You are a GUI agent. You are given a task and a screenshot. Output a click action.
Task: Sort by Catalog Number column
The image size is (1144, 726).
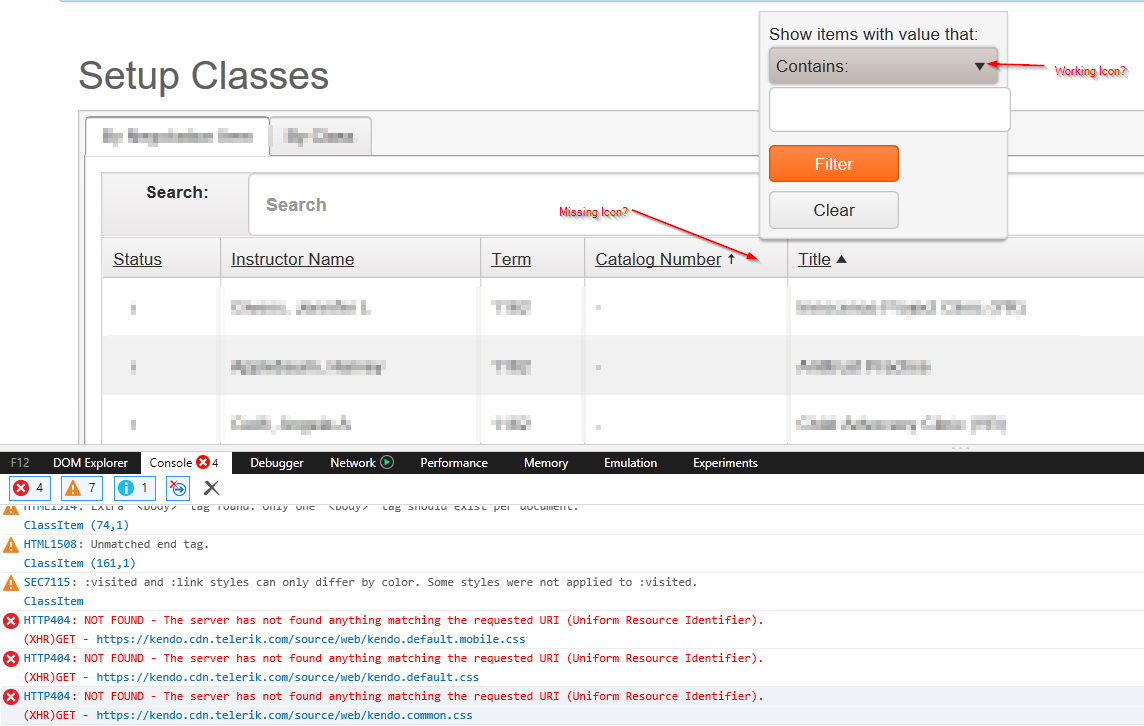pyautogui.click(x=658, y=259)
